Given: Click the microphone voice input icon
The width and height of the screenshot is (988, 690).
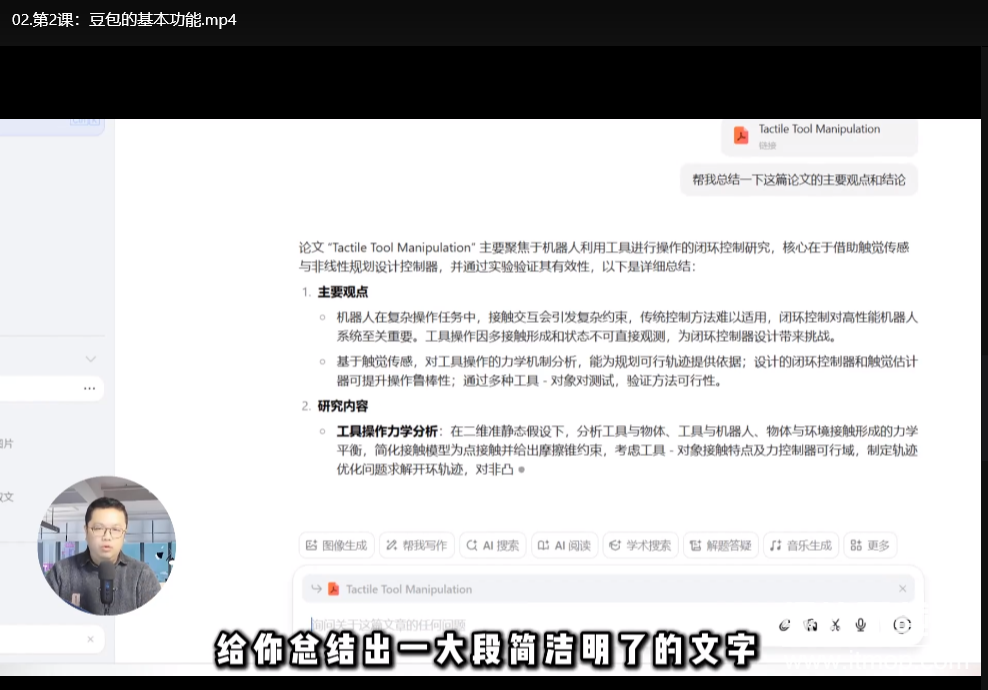Looking at the screenshot, I should [860, 625].
